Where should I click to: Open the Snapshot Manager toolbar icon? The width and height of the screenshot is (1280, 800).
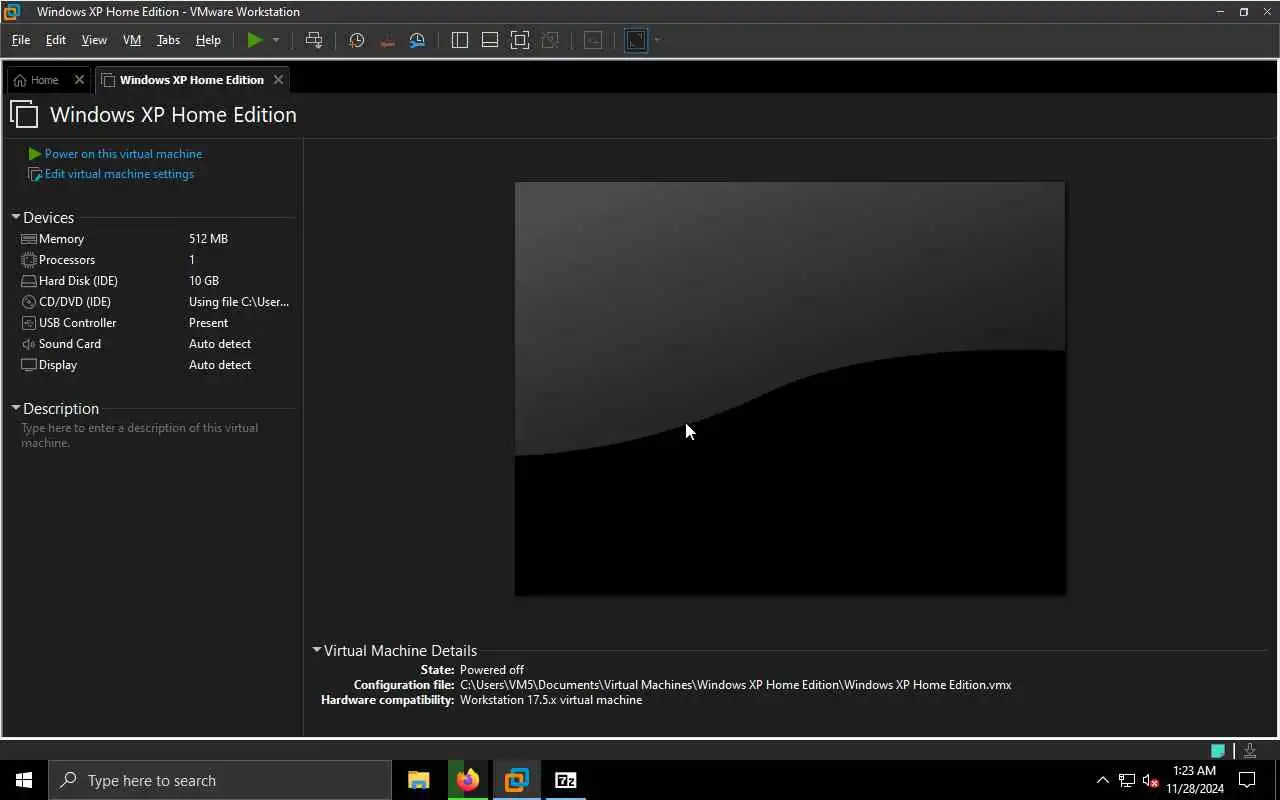click(417, 40)
